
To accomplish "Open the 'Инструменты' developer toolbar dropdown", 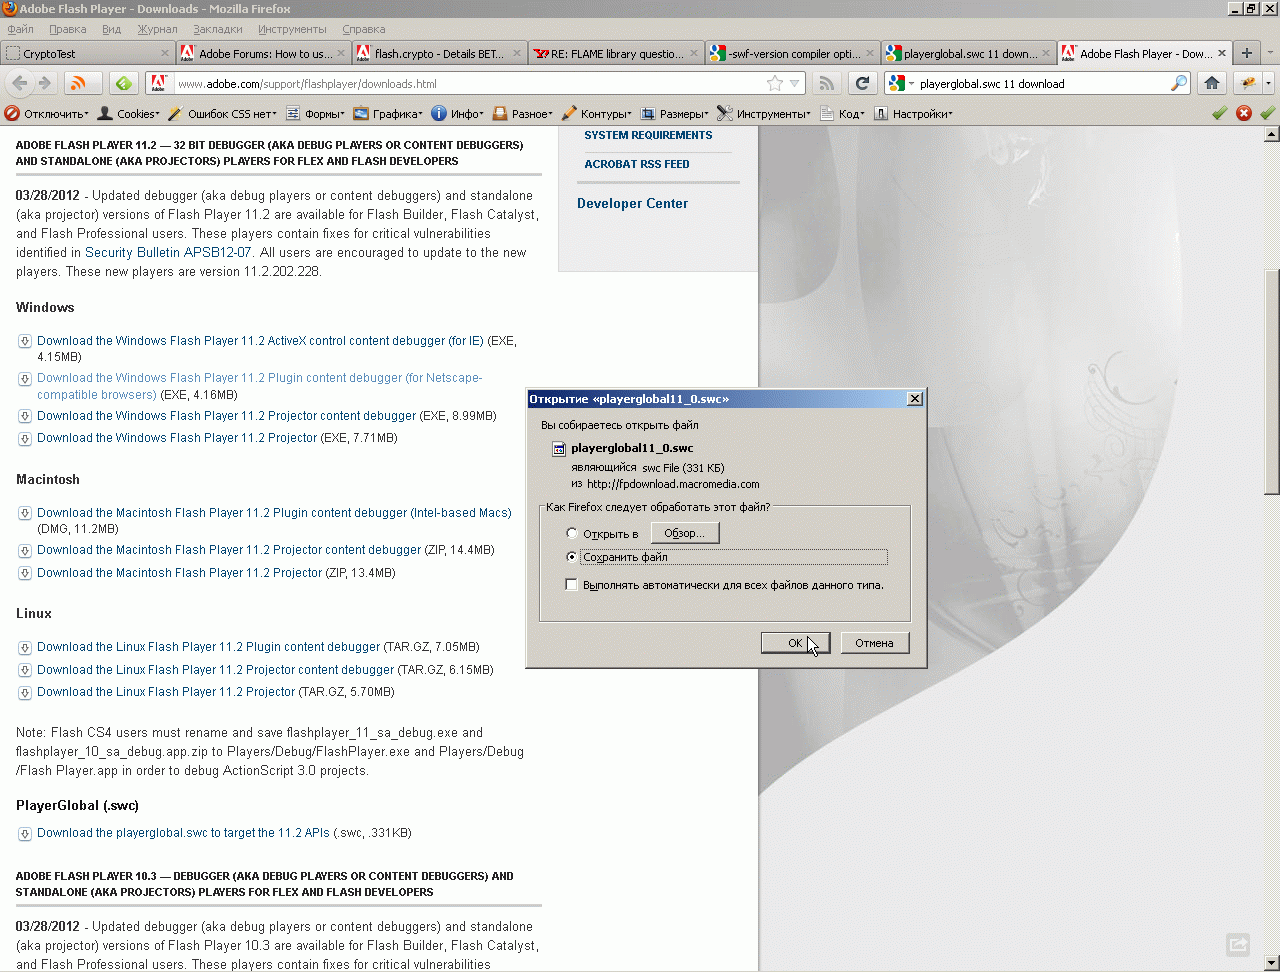I will point(765,114).
